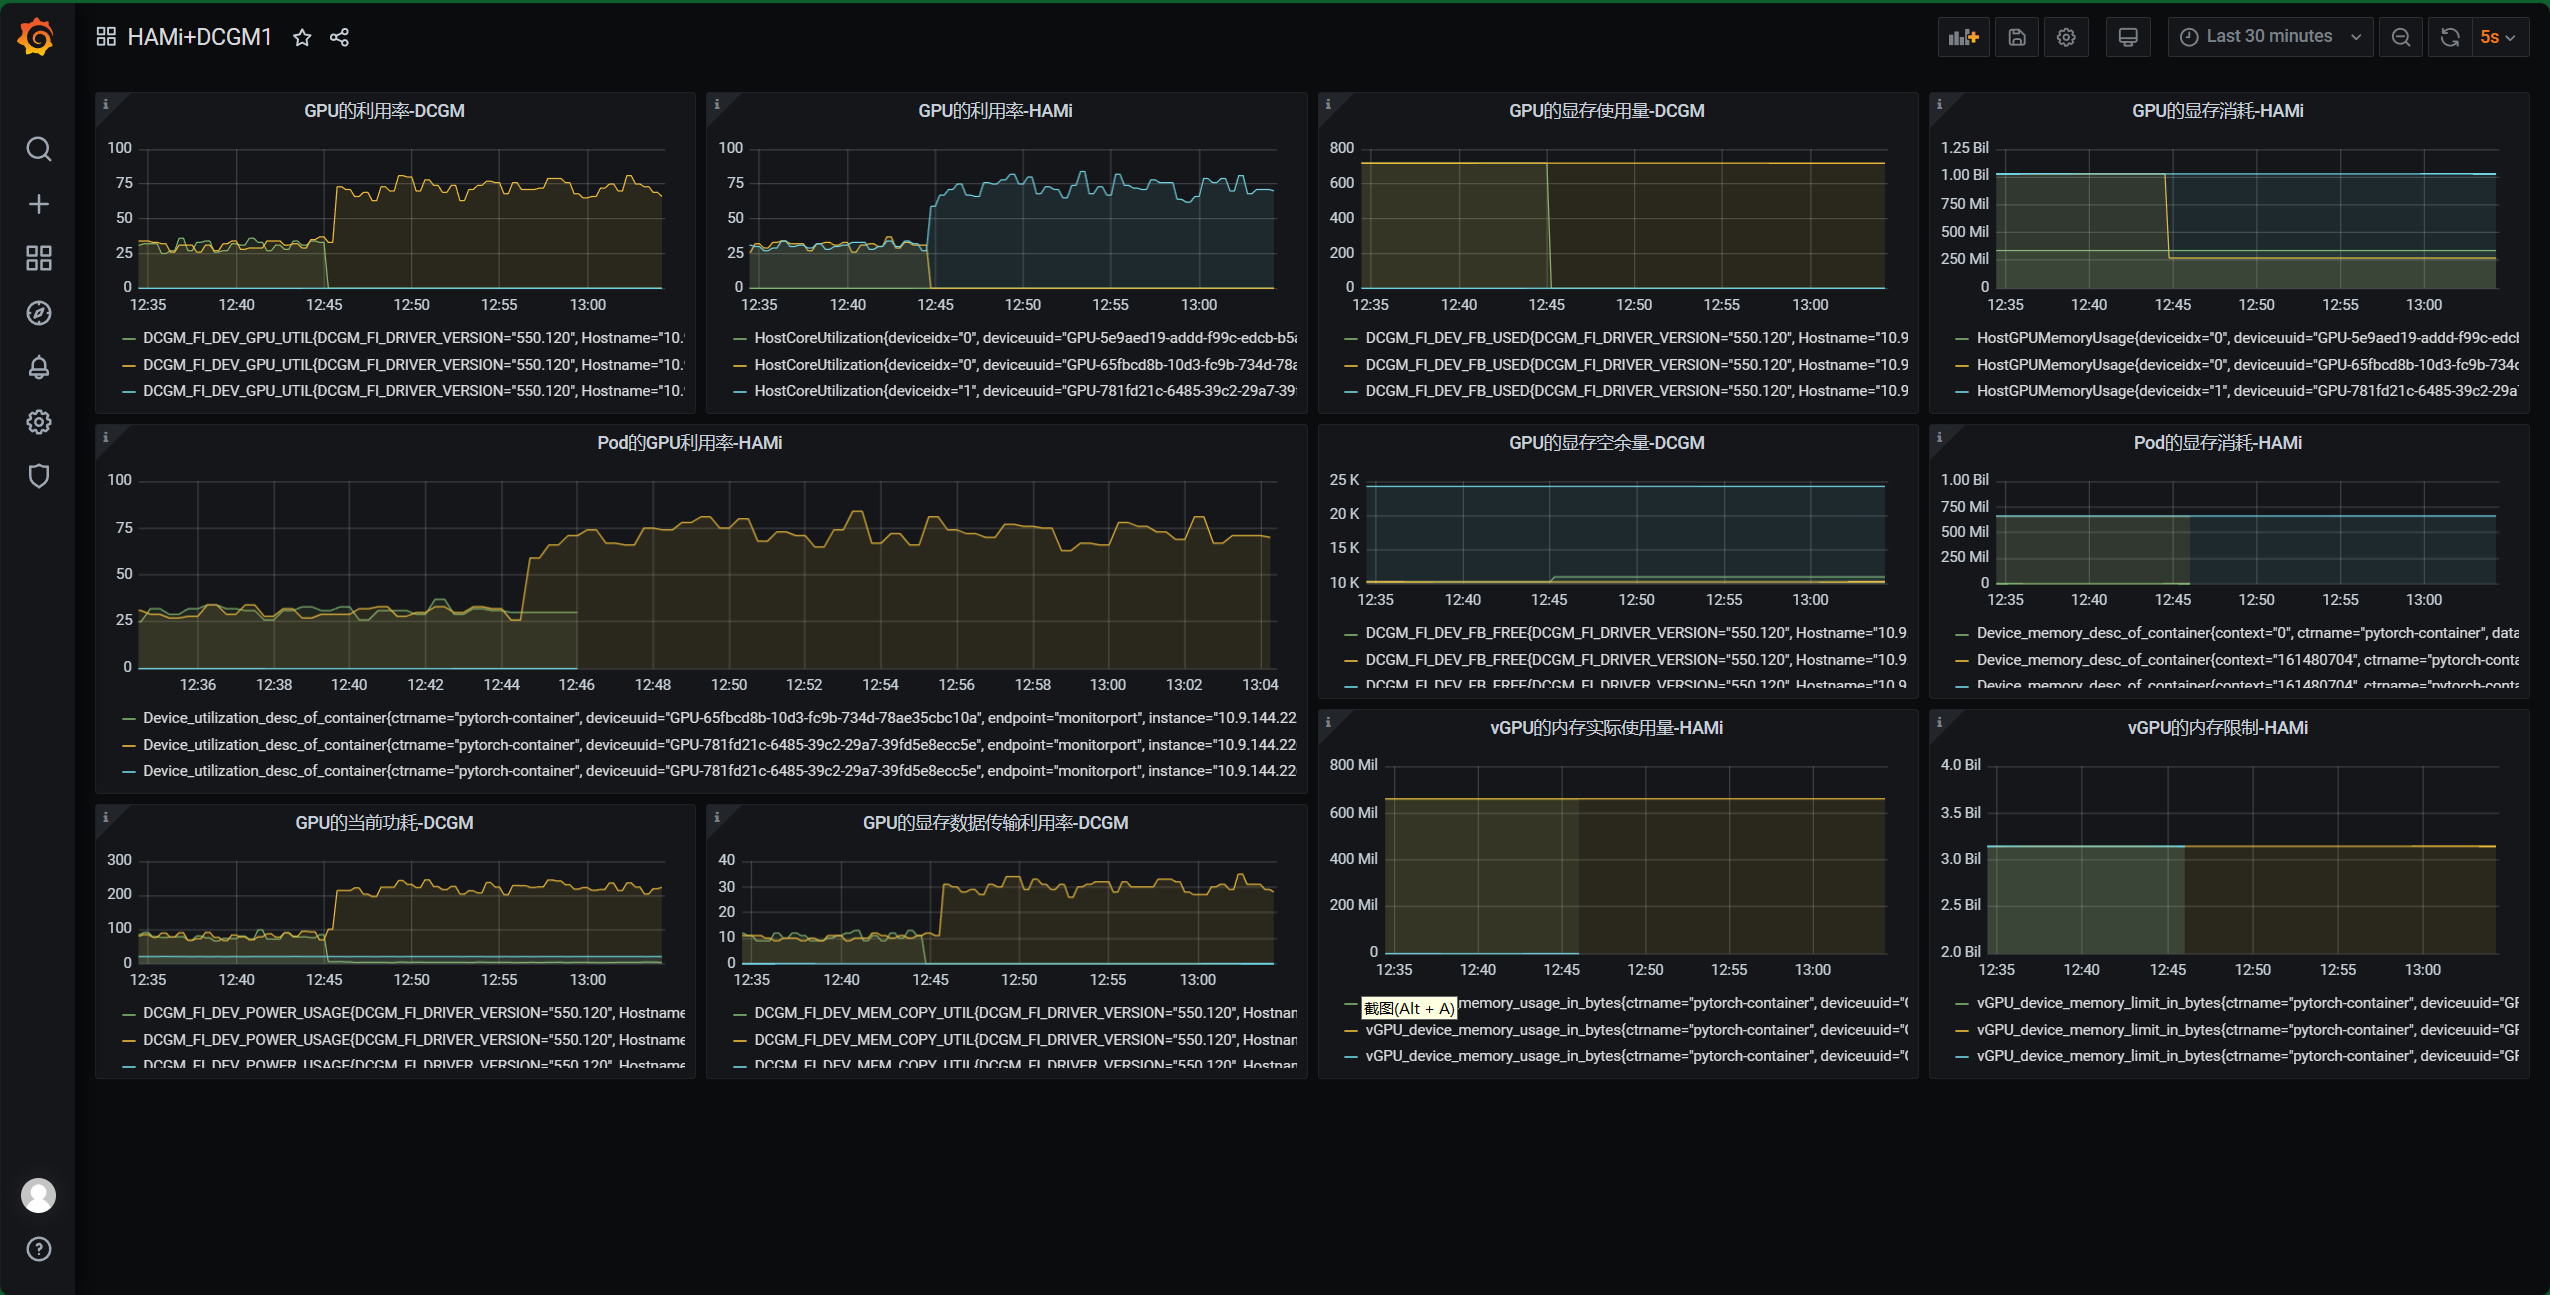The height and width of the screenshot is (1295, 2550).
Task: Toggle first DCGM_FI_DEV_FB_USED legend series
Action: tap(1636, 338)
